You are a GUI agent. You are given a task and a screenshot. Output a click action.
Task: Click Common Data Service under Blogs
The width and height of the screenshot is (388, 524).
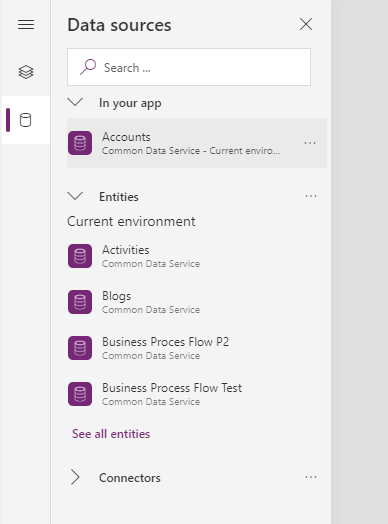pos(151,310)
